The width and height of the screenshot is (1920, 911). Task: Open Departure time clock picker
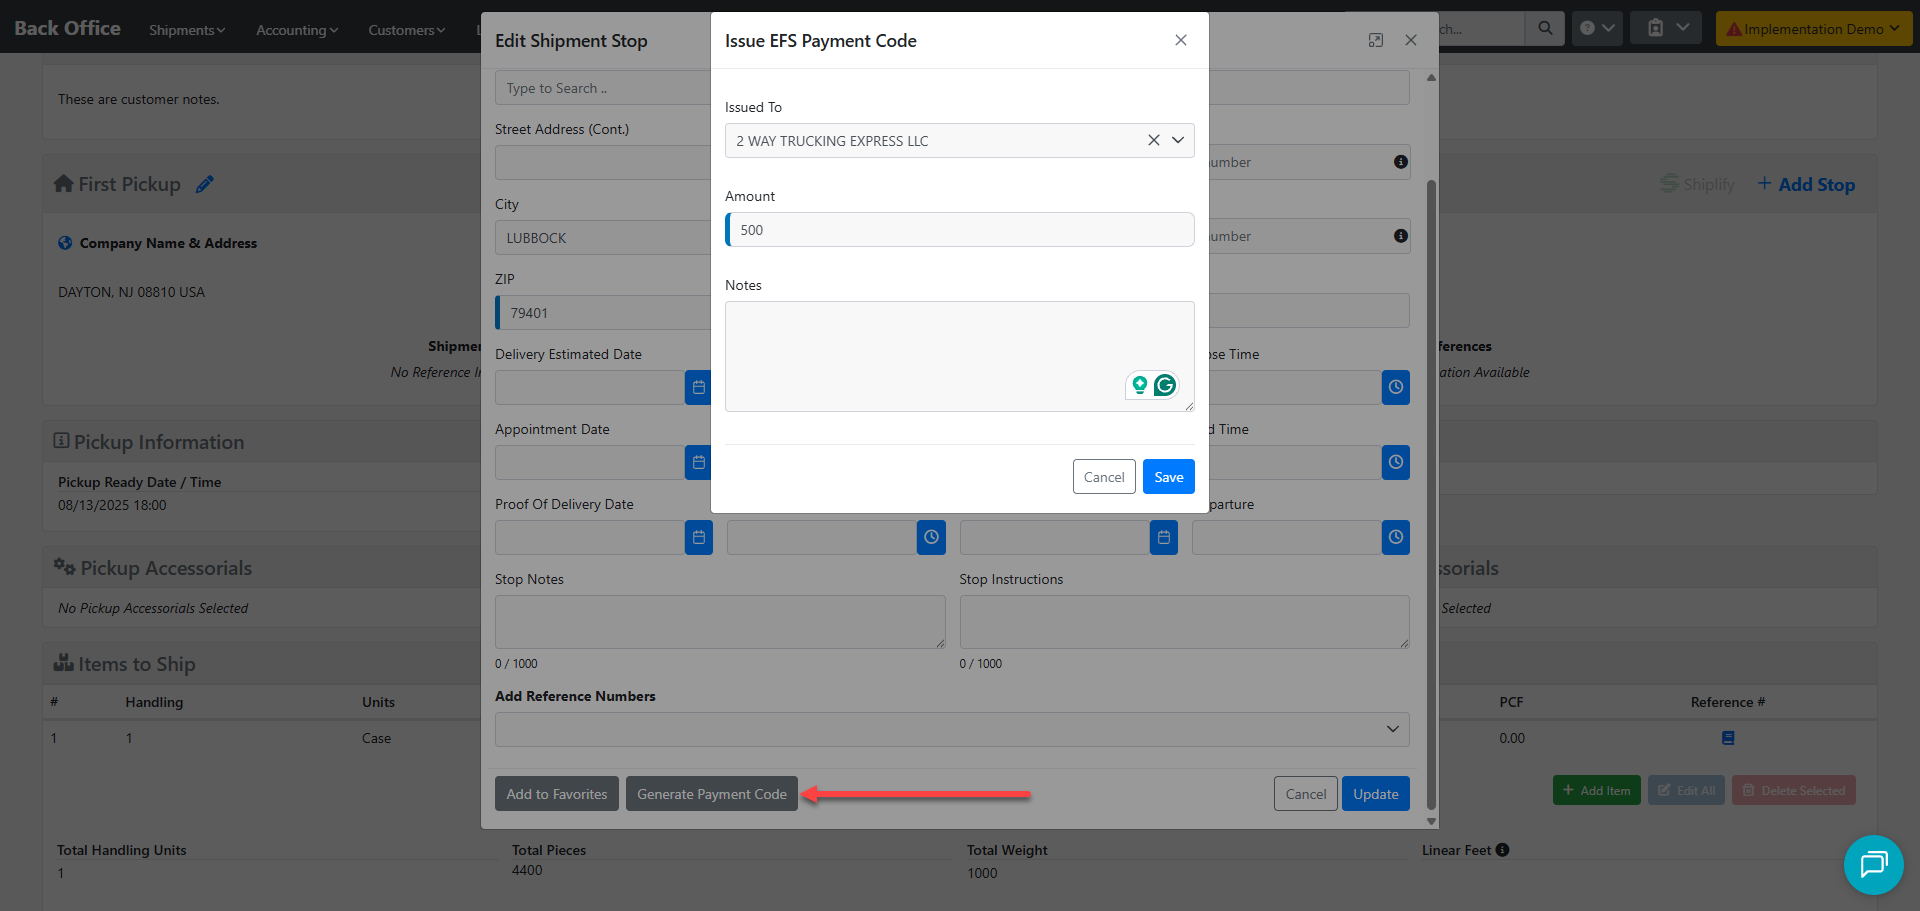point(1396,537)
